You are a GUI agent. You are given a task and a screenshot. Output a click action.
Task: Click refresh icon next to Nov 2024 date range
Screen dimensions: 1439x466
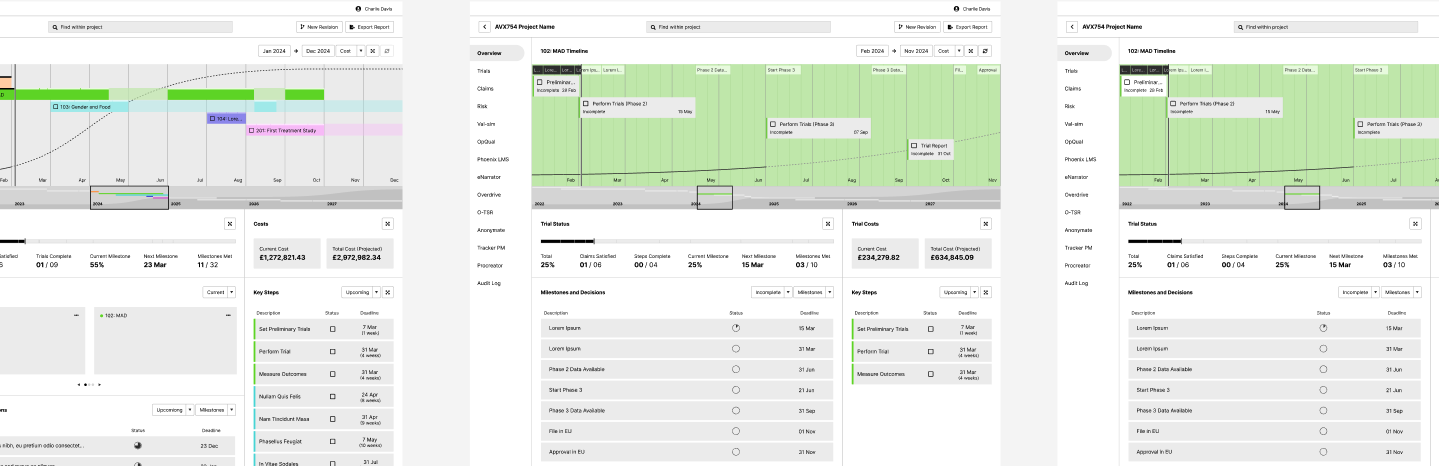[985, 50]
